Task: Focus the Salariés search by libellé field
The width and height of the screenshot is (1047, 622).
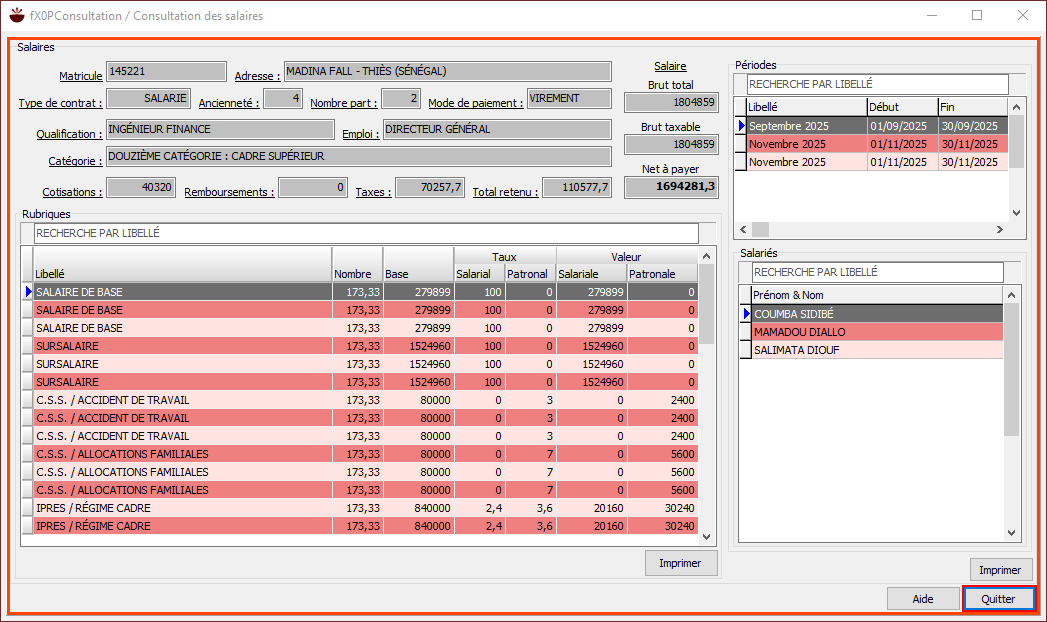Action: tap(876, 272)
